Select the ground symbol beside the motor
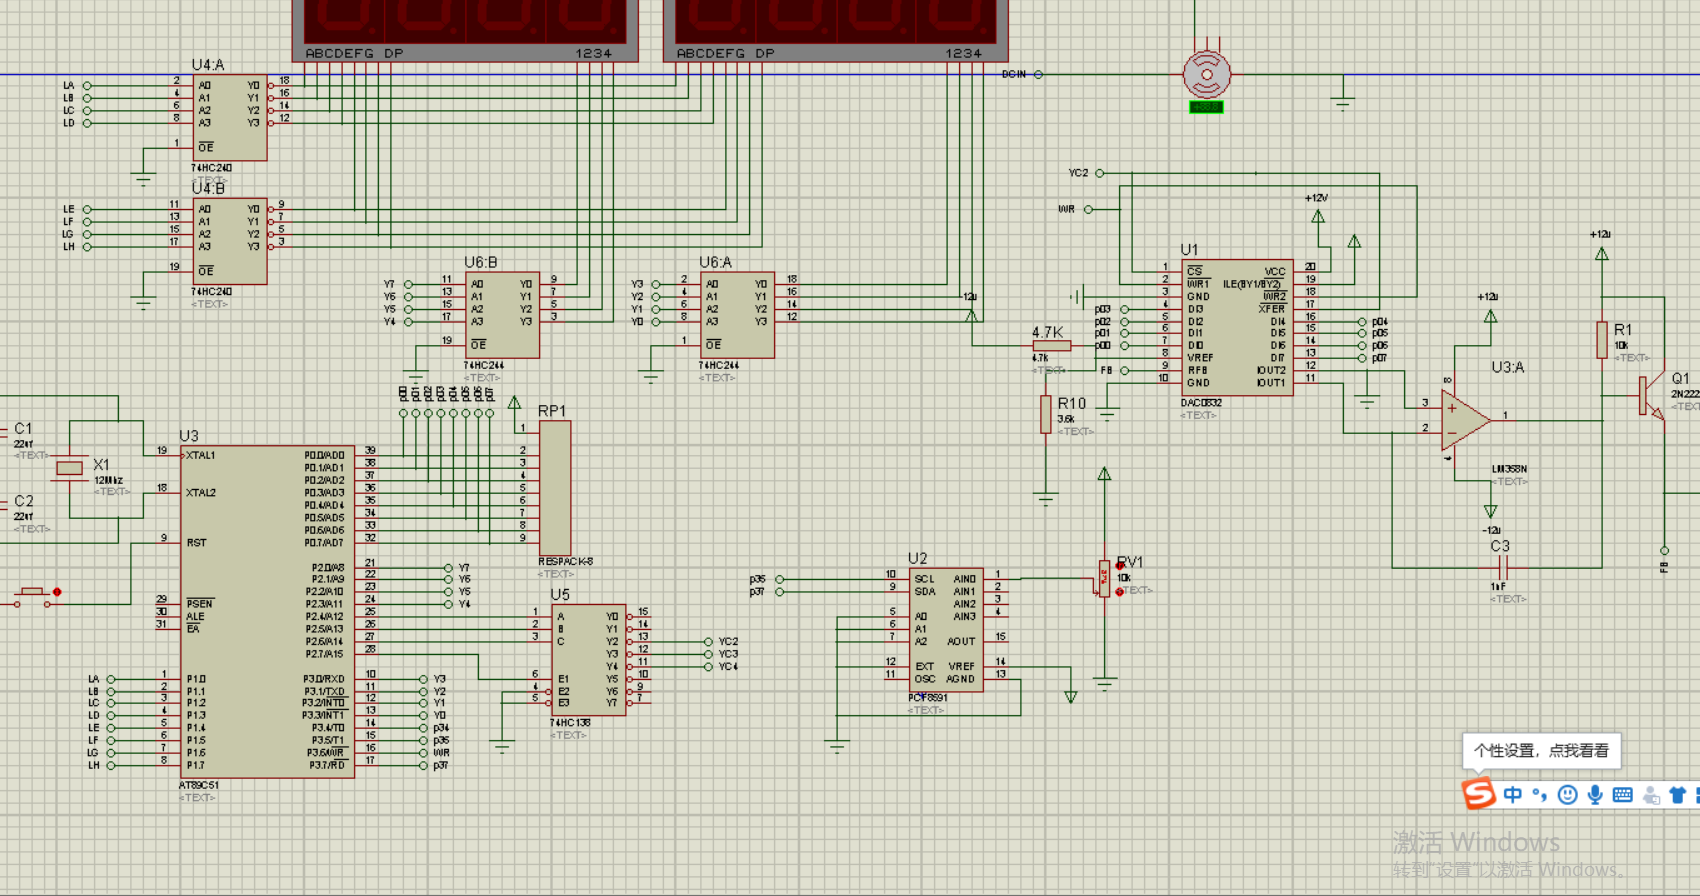 [1343, 102]
